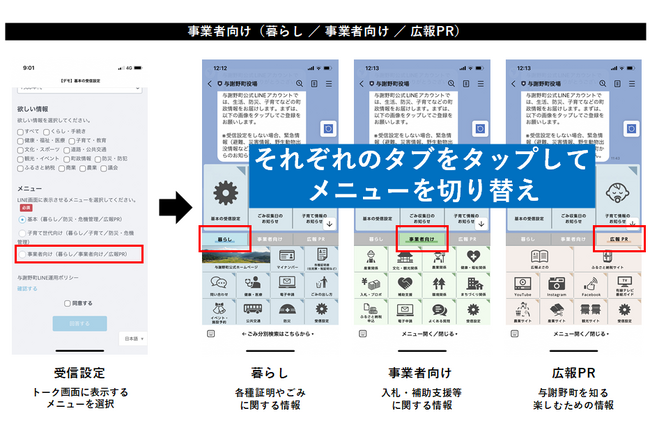The height and width of the screenshot is (434, 650).
Task: Open the Facebook thumbs-up icon
Action: click(x=591, y=284)
